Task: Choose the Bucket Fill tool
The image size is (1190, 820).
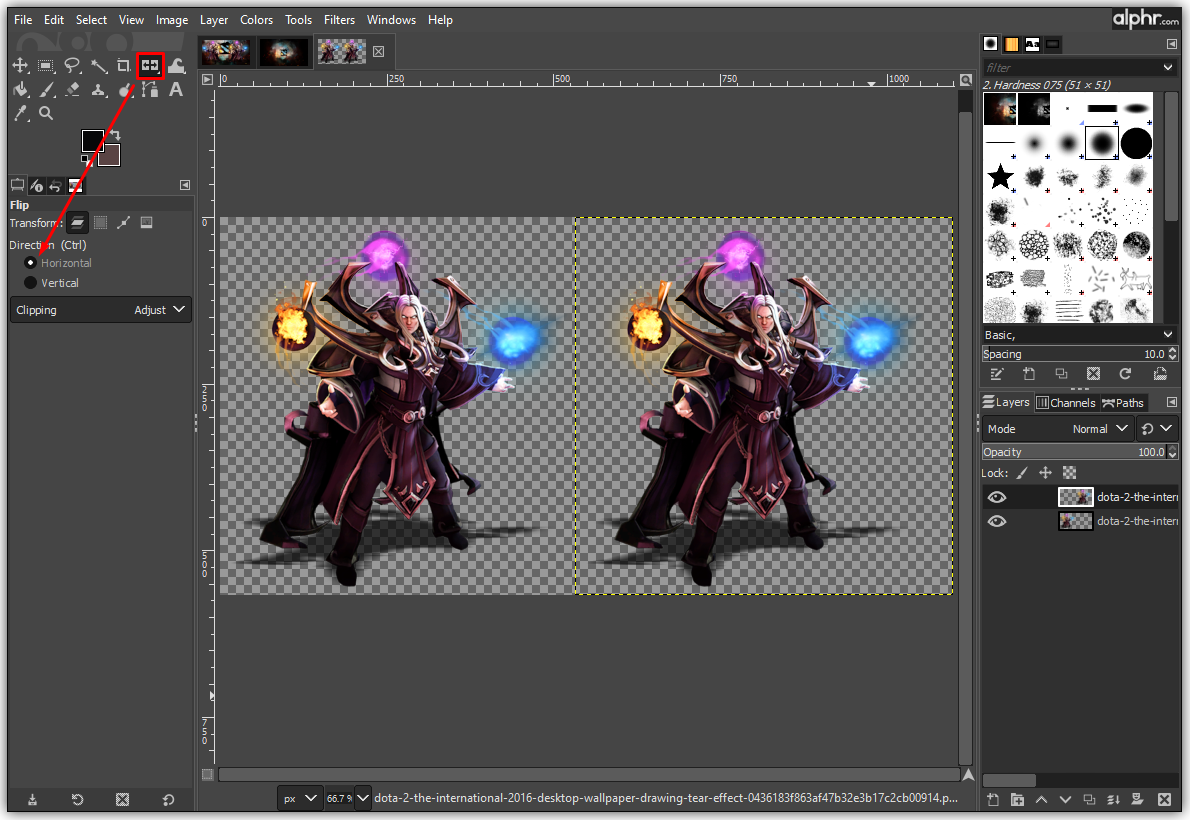Action: [x=20, y=90]
